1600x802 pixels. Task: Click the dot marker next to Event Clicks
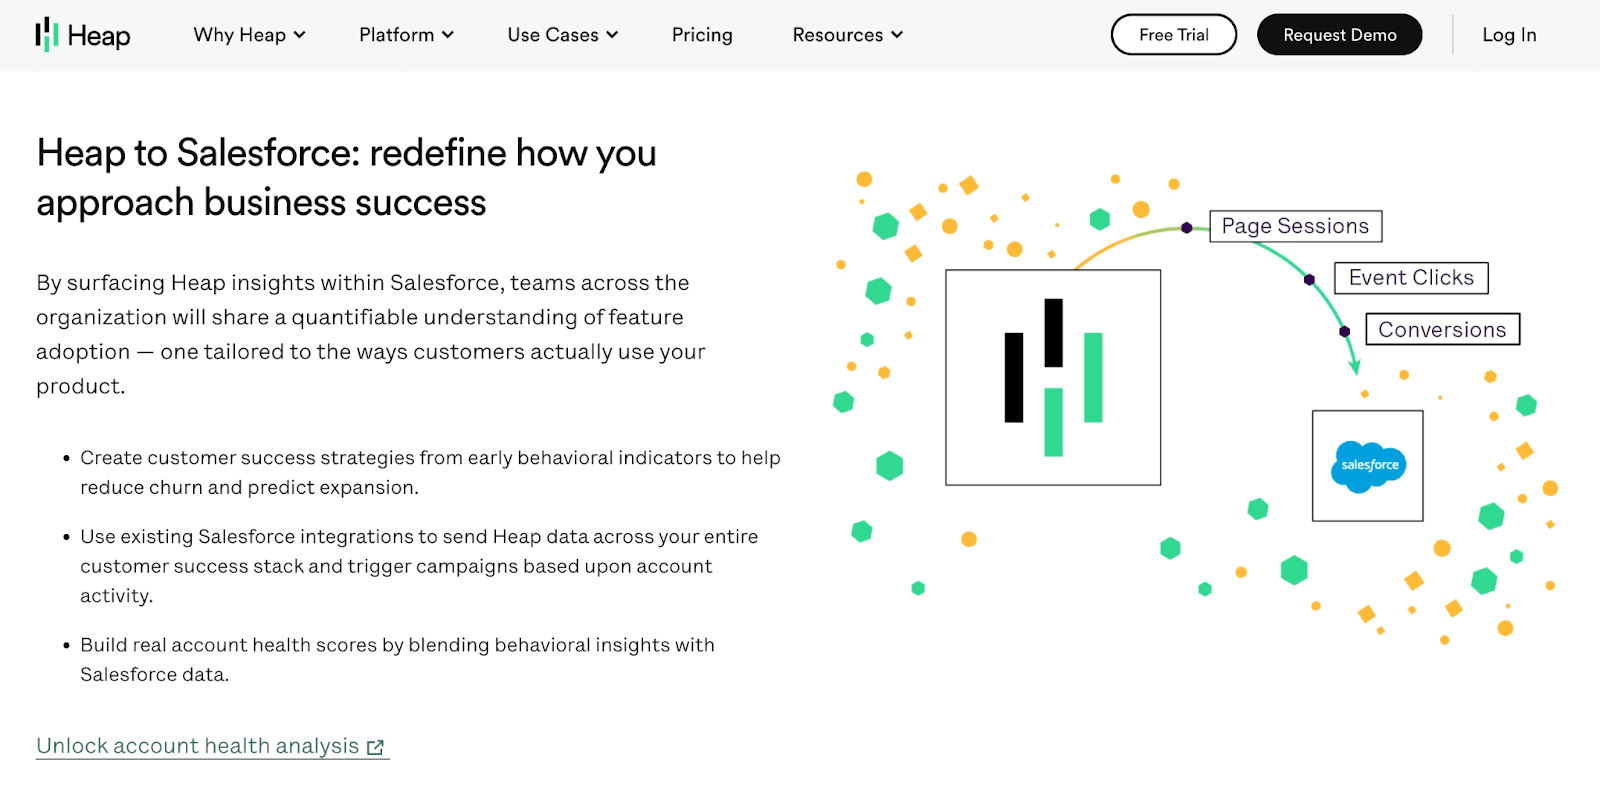1309,280
